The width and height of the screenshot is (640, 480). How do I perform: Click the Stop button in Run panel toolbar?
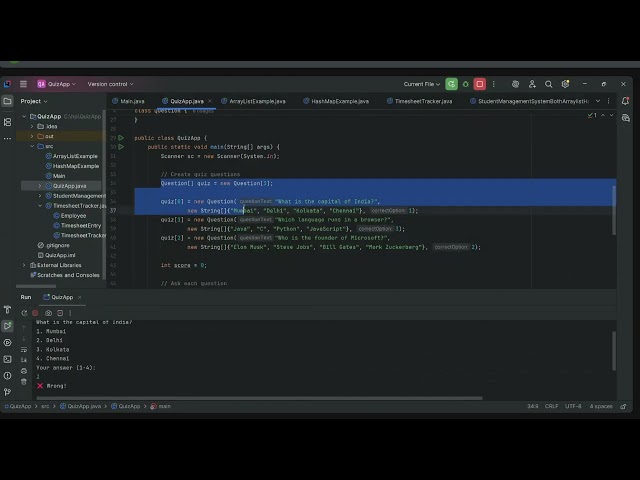click(36, 313)
